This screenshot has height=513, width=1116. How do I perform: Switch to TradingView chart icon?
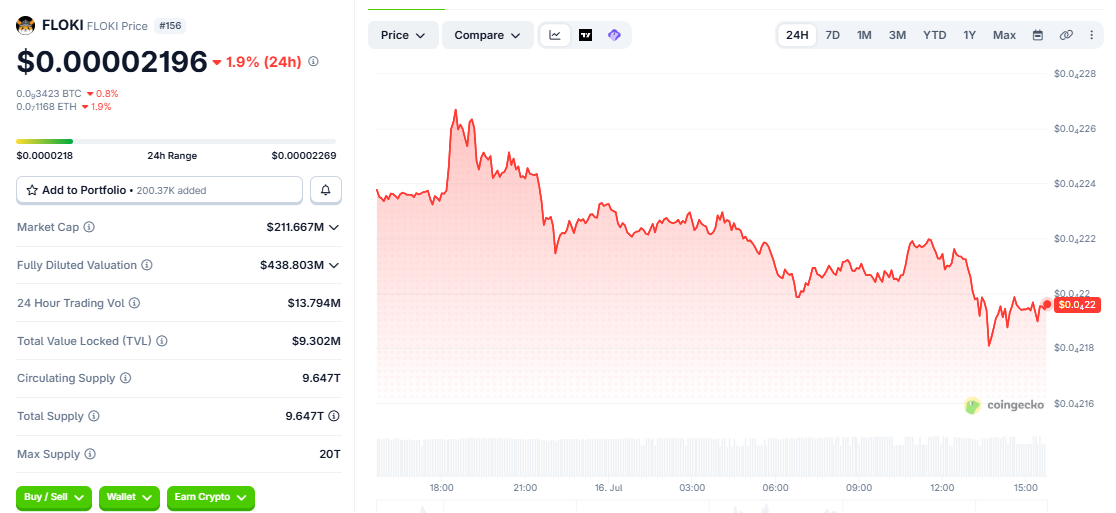pos(585,35)
